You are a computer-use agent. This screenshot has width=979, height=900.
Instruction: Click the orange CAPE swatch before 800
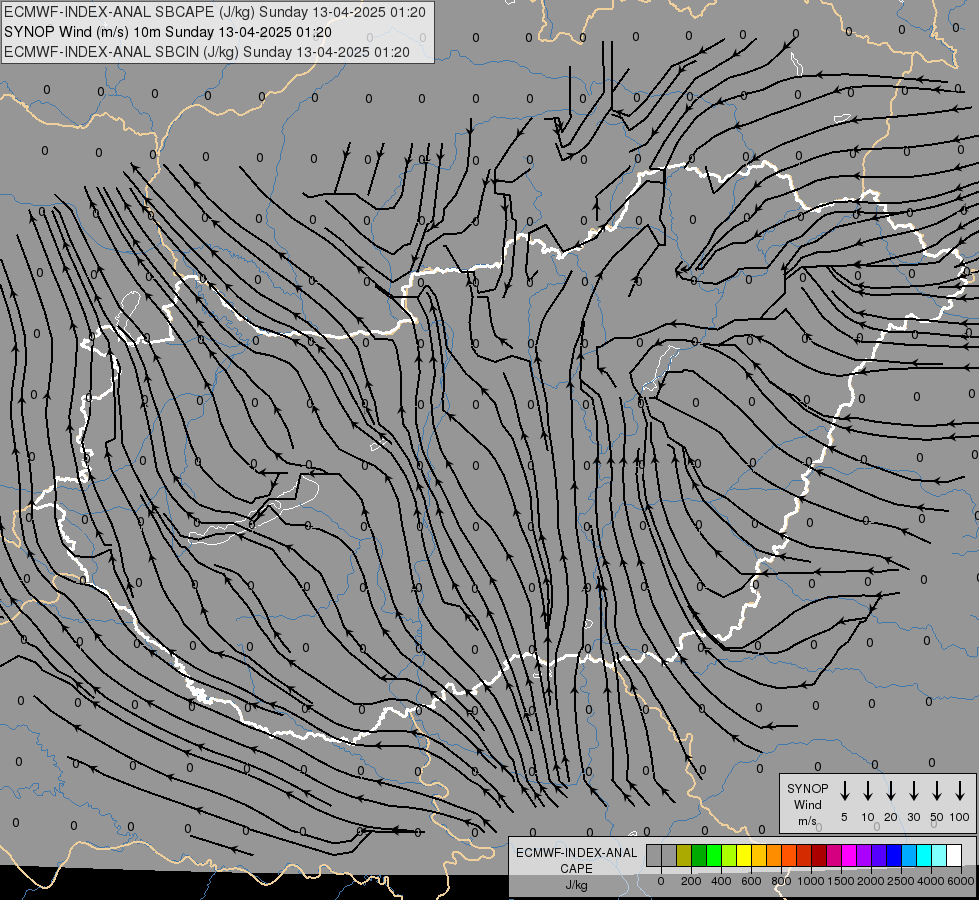pos(774,855)
